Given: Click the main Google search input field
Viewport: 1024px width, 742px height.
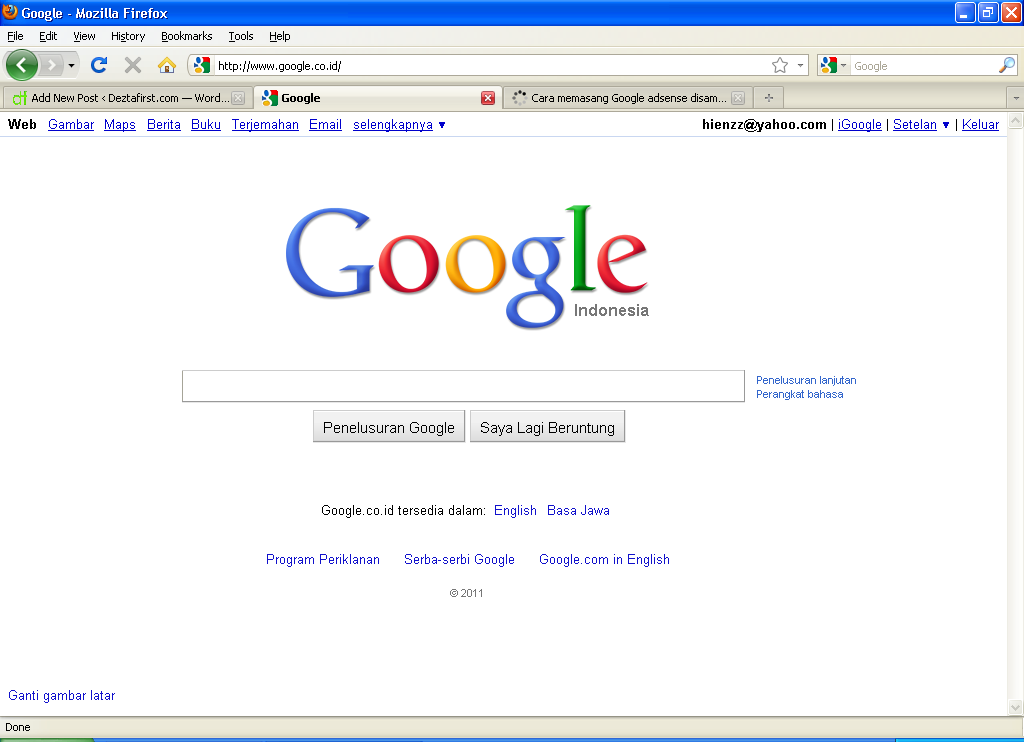Looking at the screenshot, I should (463, 386).
